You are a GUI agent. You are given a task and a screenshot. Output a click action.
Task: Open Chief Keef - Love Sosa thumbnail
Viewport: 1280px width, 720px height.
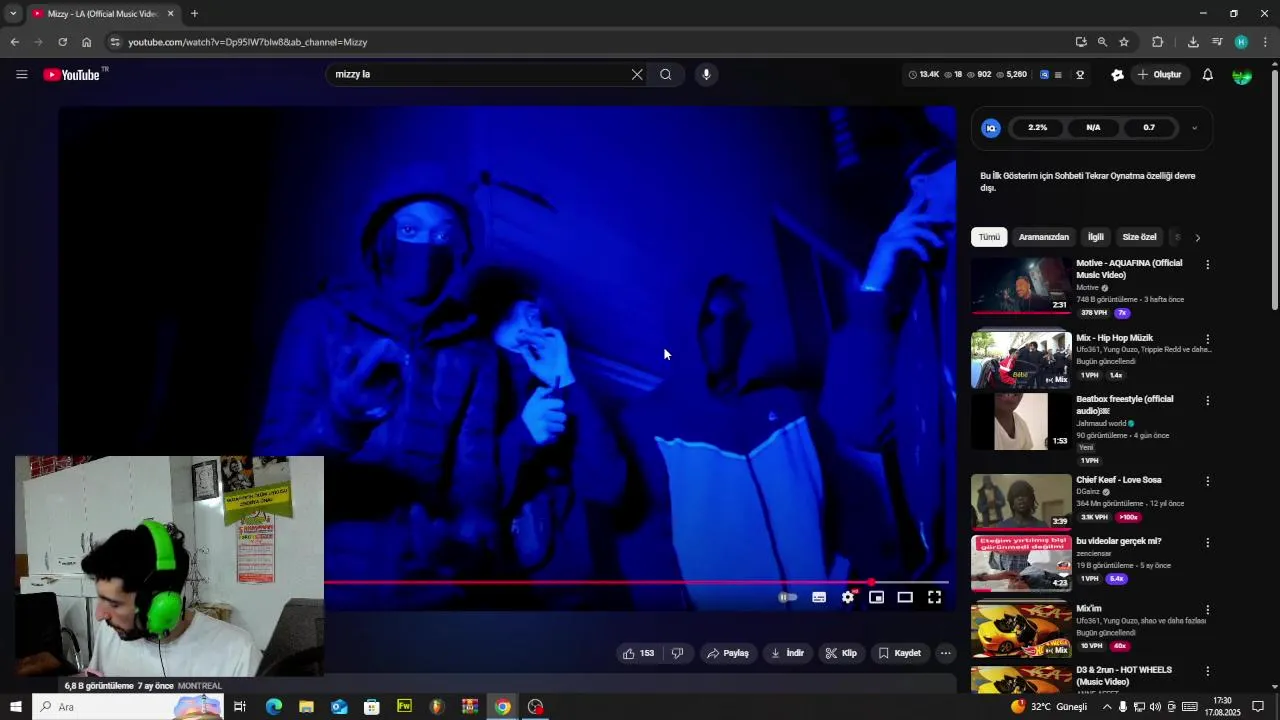click(1021, 502)
